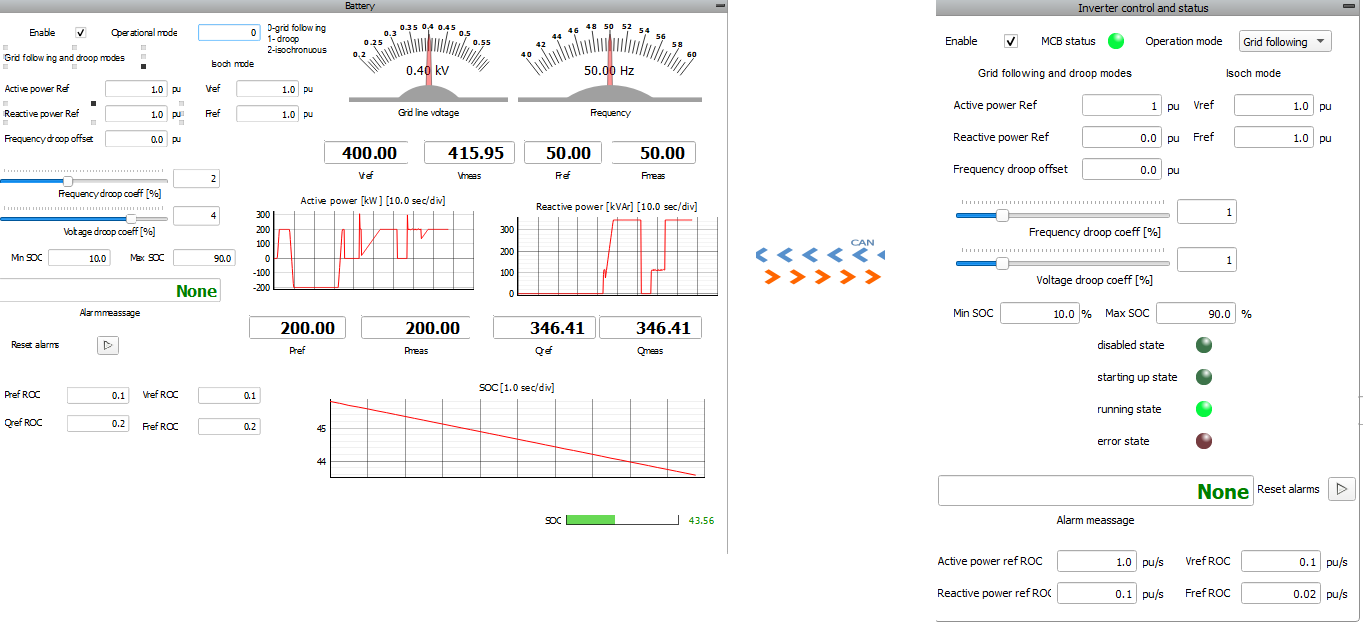The height and width of the screenshot is (623, 1365).
Task: Click the Battery Operational mode input field
Action: (x=229, y=33)
